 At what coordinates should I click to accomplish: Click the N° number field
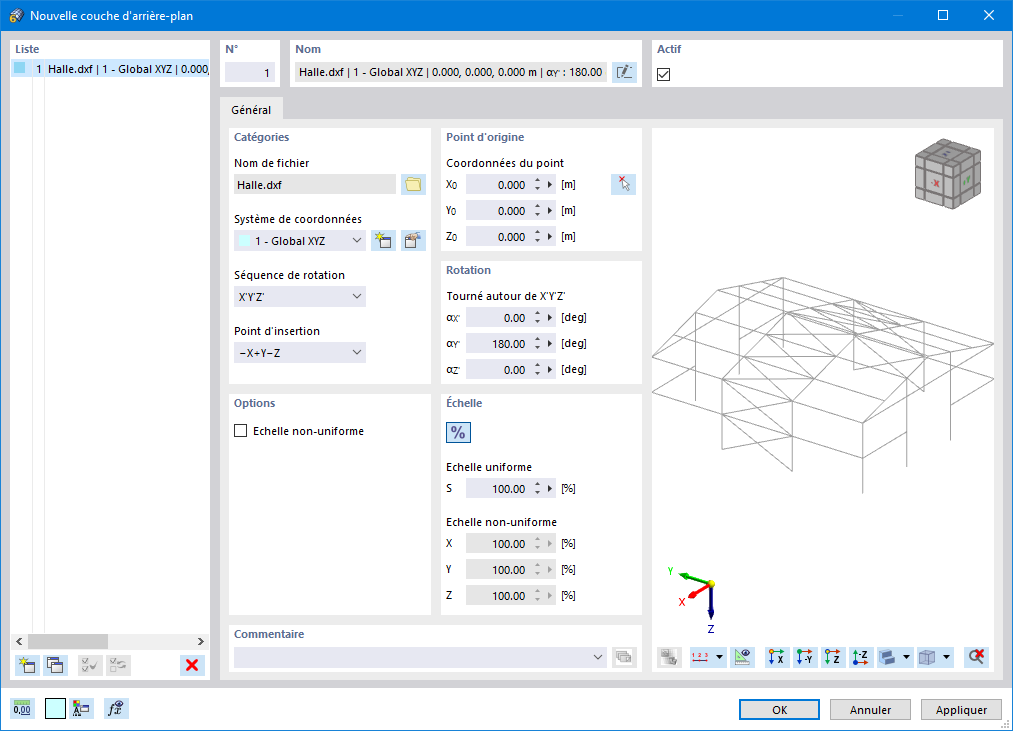tap(250, 72)
